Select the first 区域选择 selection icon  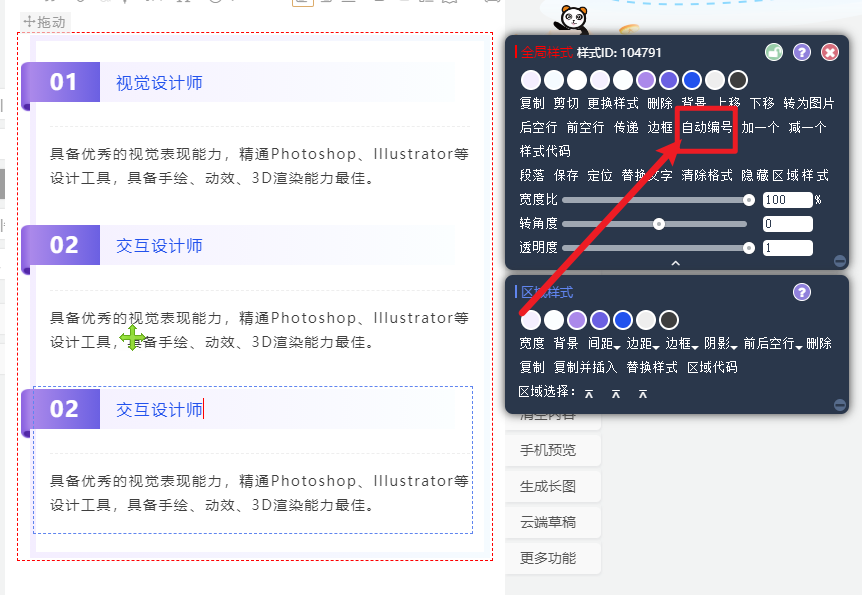tap(588, 394)
